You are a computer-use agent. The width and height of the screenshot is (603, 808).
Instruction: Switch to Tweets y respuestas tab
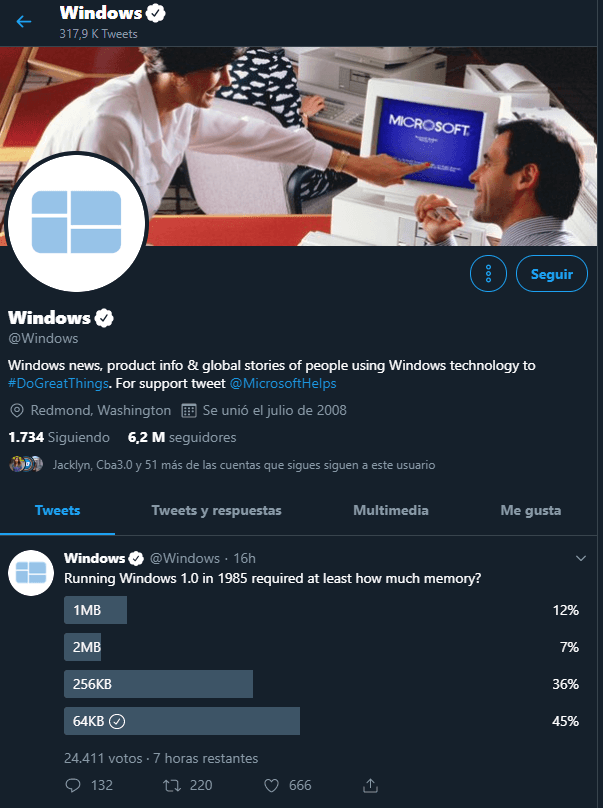[x=216, y=510]
